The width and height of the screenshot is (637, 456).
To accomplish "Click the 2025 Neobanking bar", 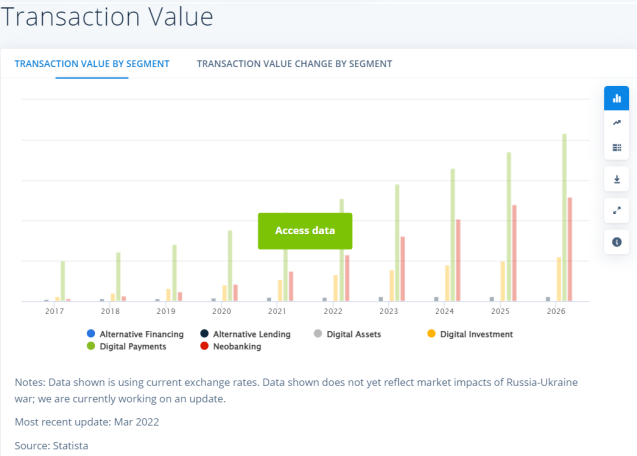I will pos(514,255).
